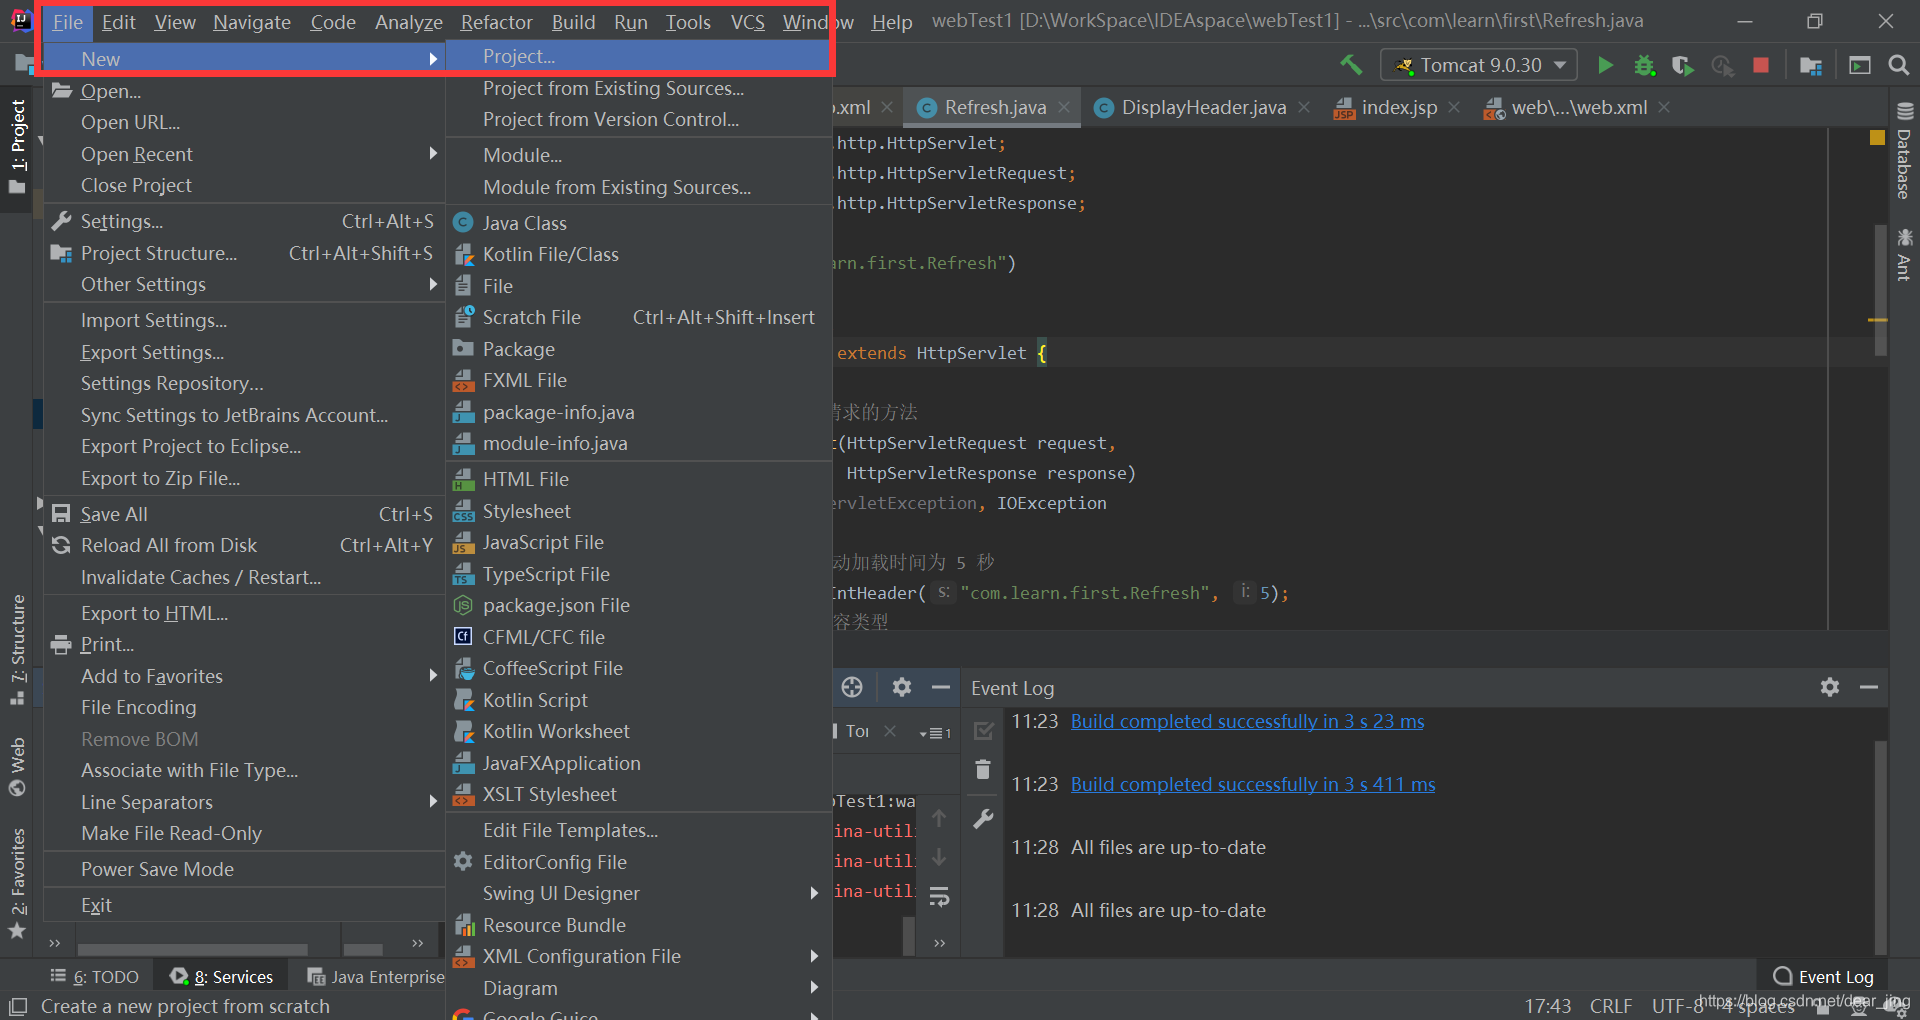1920x1020 pixels.
Task: Toggle soft-wrap icon in Services output
Action: pyautogui.click(x=939, y=897)
